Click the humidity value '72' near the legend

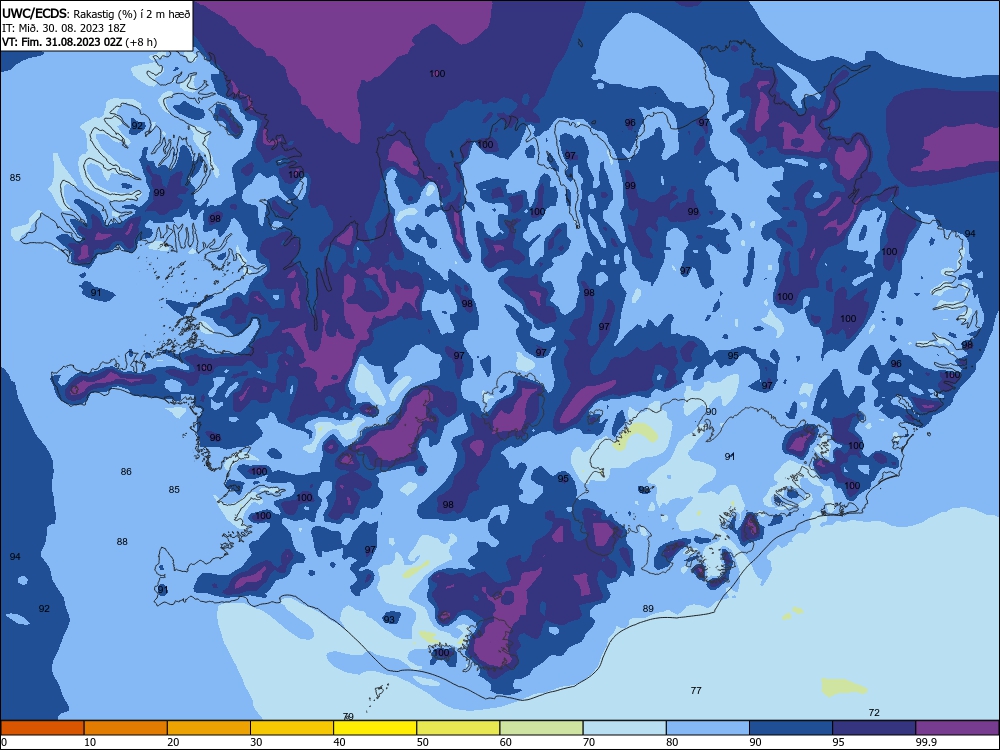(x=874, y=713)
